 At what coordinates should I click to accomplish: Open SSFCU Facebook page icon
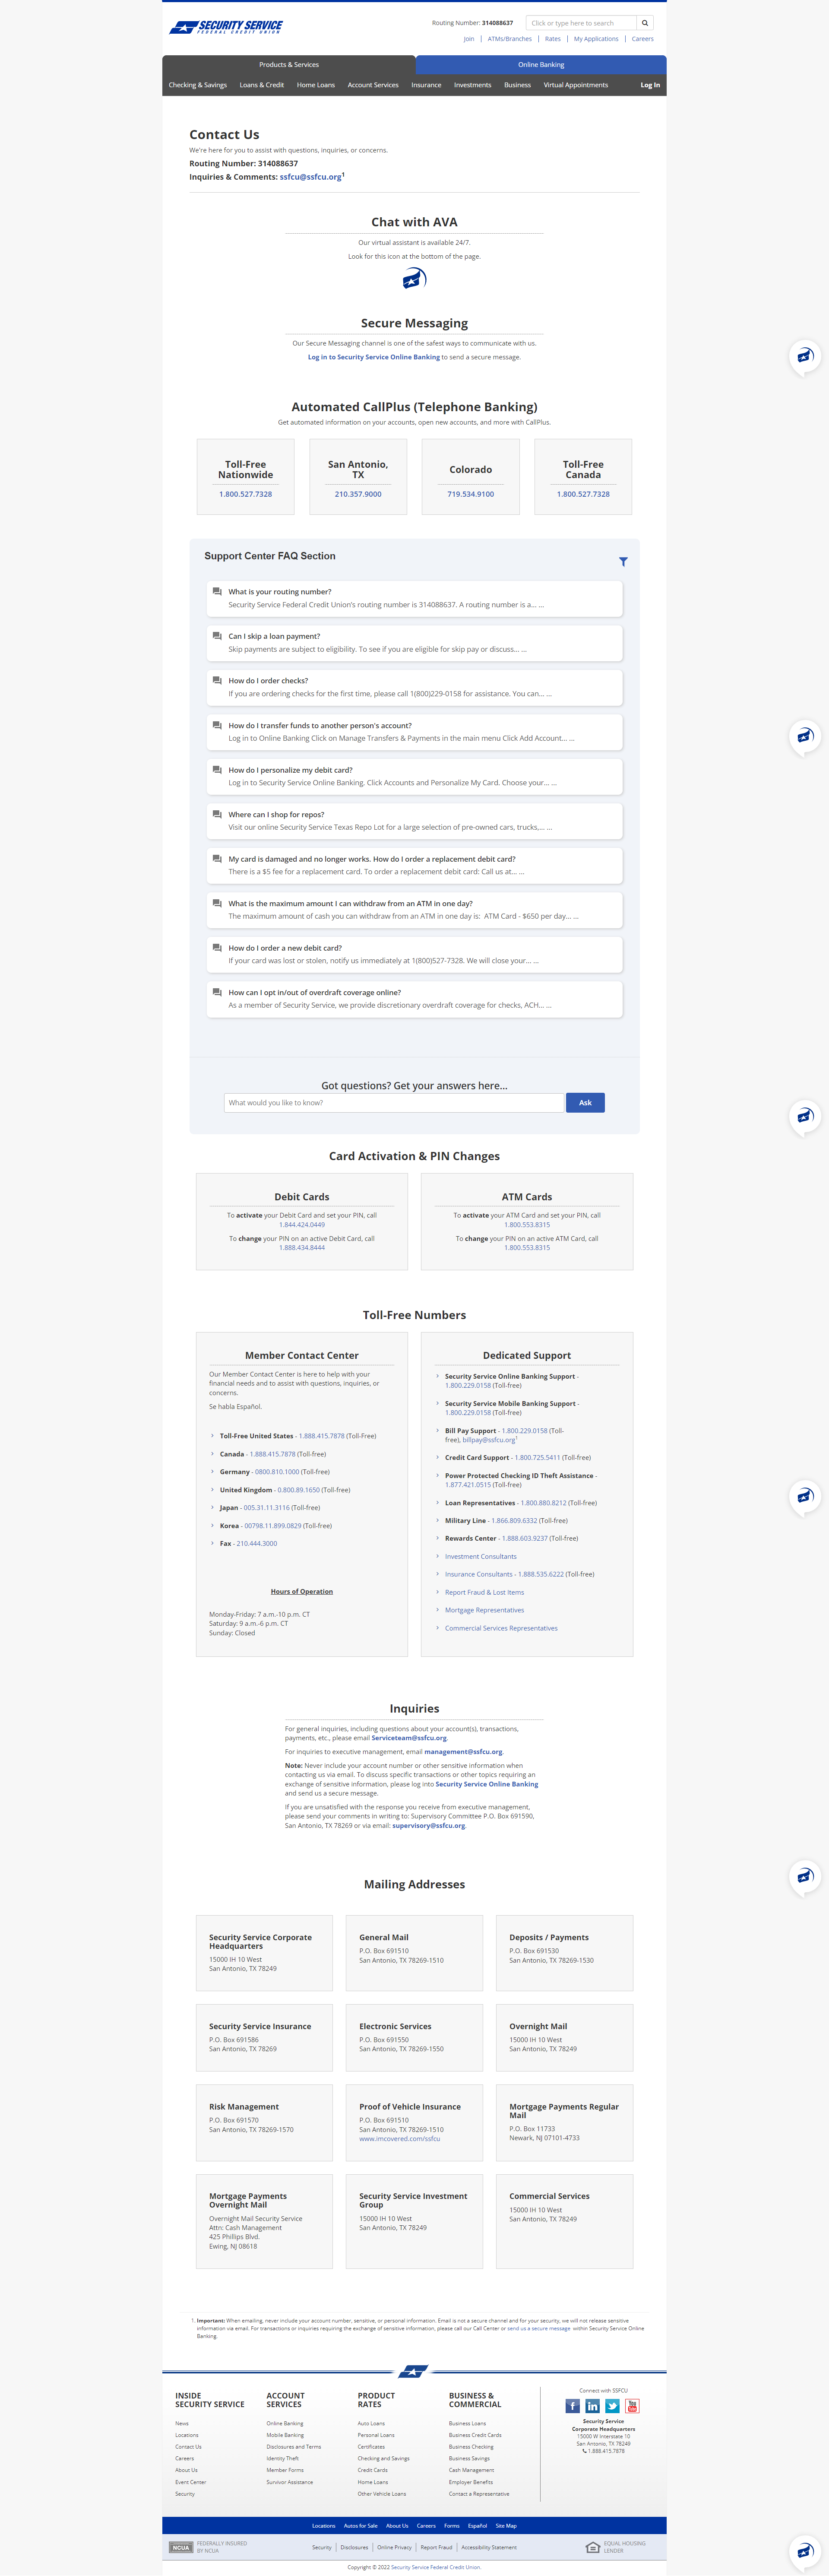click(572, 2406)
